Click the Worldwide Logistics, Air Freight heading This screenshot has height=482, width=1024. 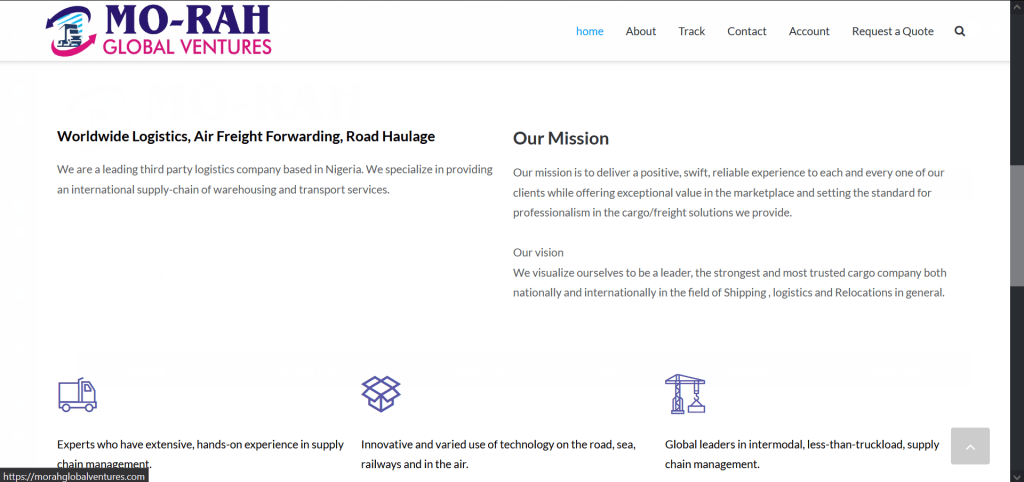246,136
